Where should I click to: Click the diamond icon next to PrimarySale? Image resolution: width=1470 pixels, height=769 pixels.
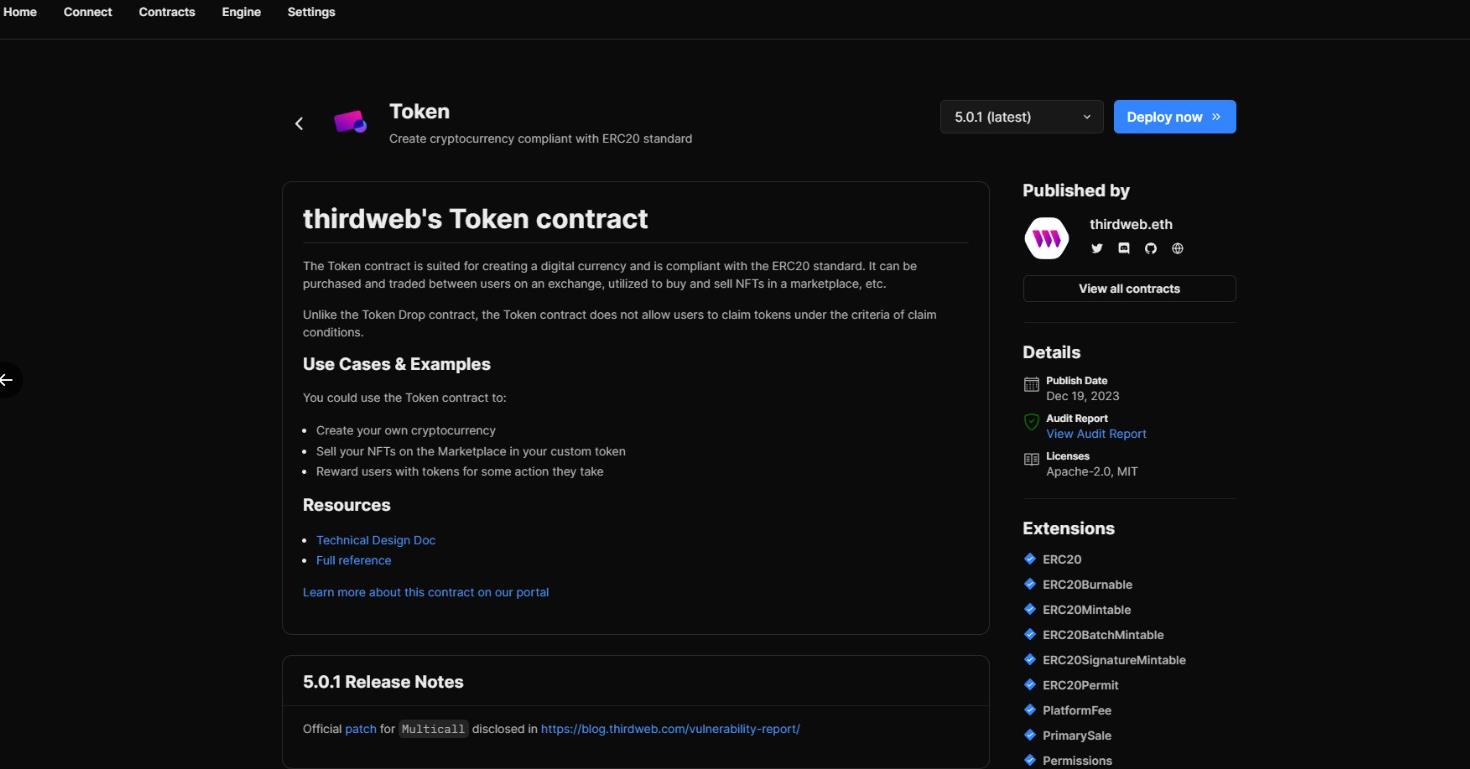(x=1030, y=735)
